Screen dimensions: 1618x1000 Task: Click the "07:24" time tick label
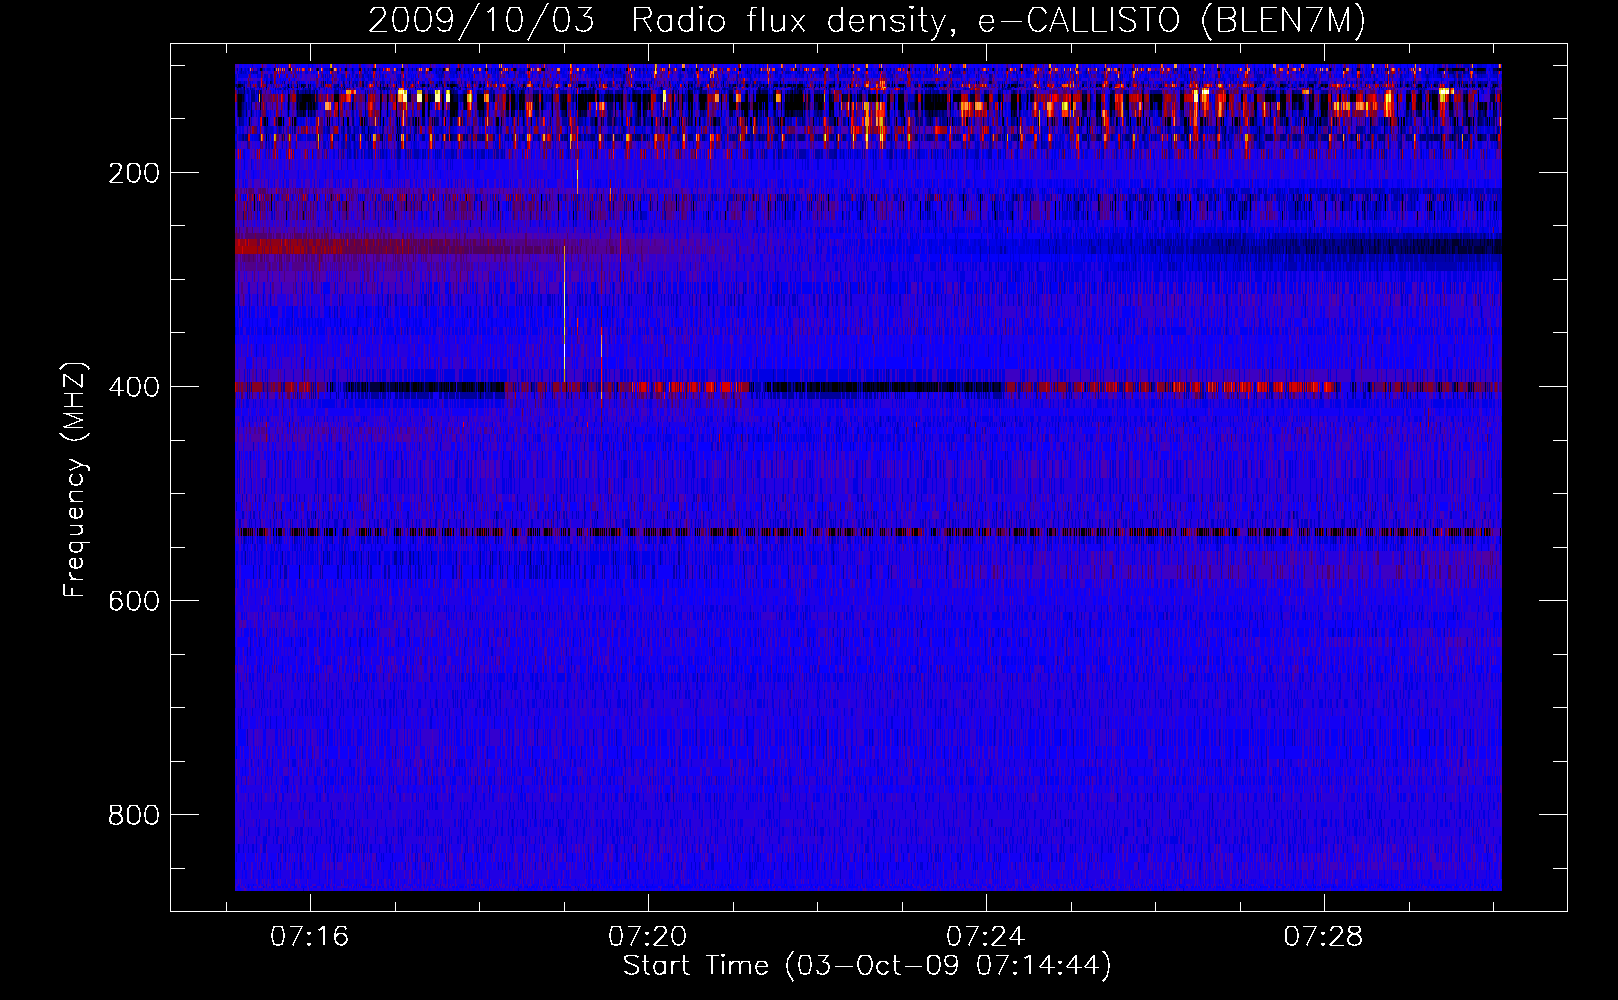pyautogui.click(x=986, y=937)
